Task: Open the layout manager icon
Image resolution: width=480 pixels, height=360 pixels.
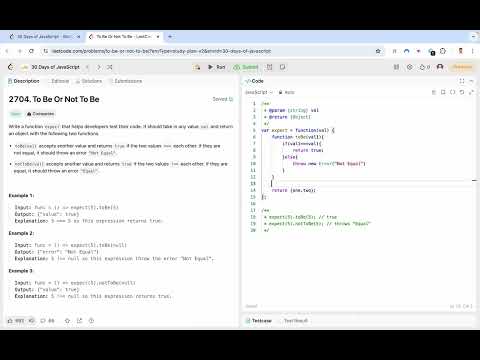Action: pyautogui.click(x=396, y=67)
